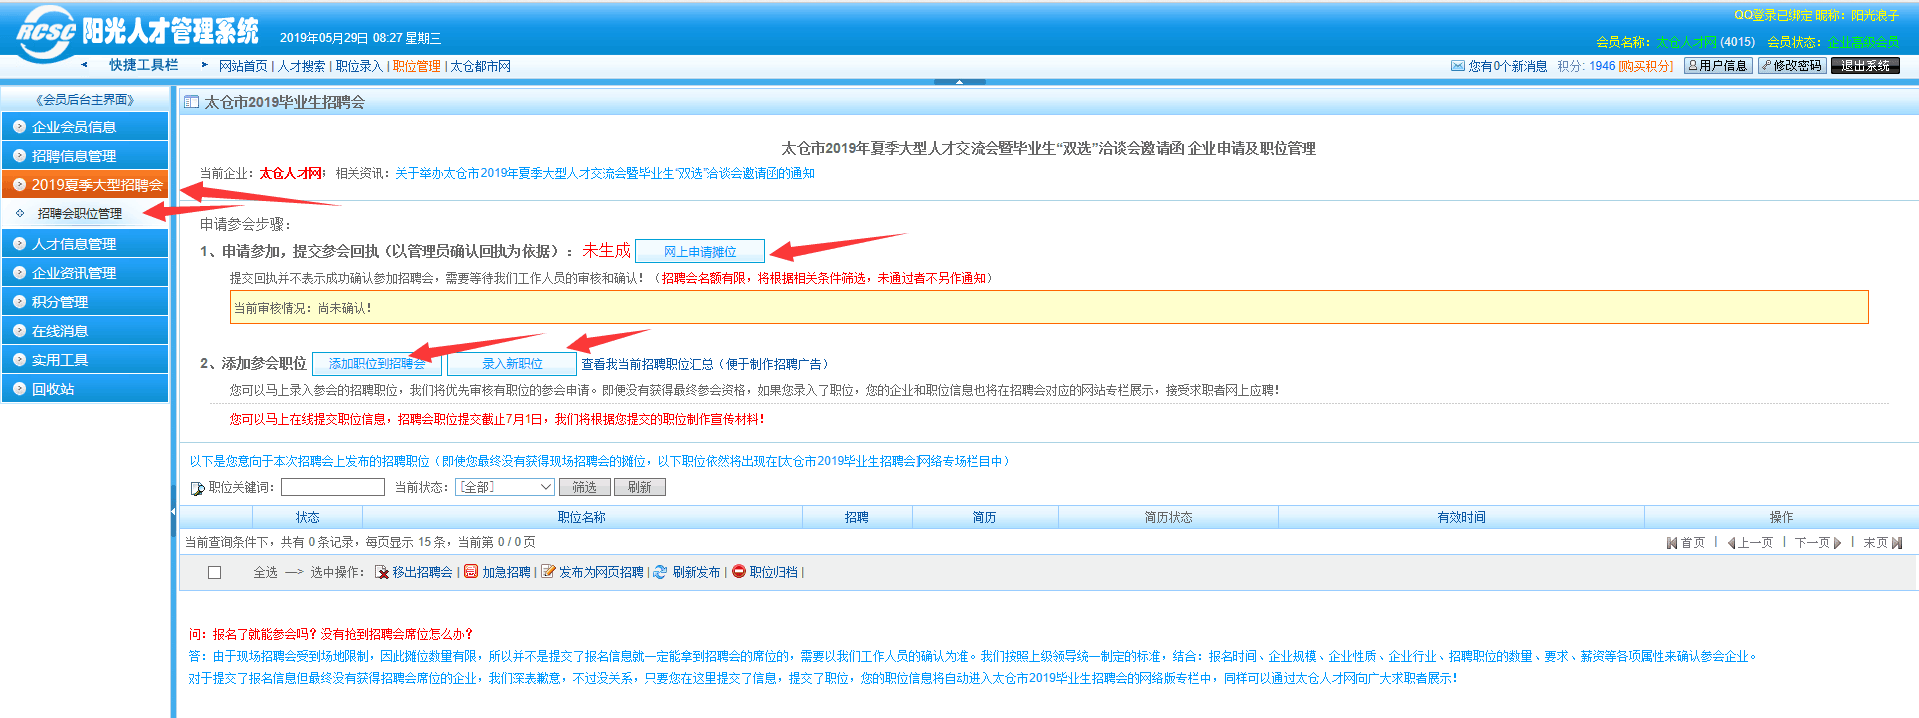Click the 退出系统 logout button
Viewport: 1919px width, 718px height.
click(x=1865, y=66)
